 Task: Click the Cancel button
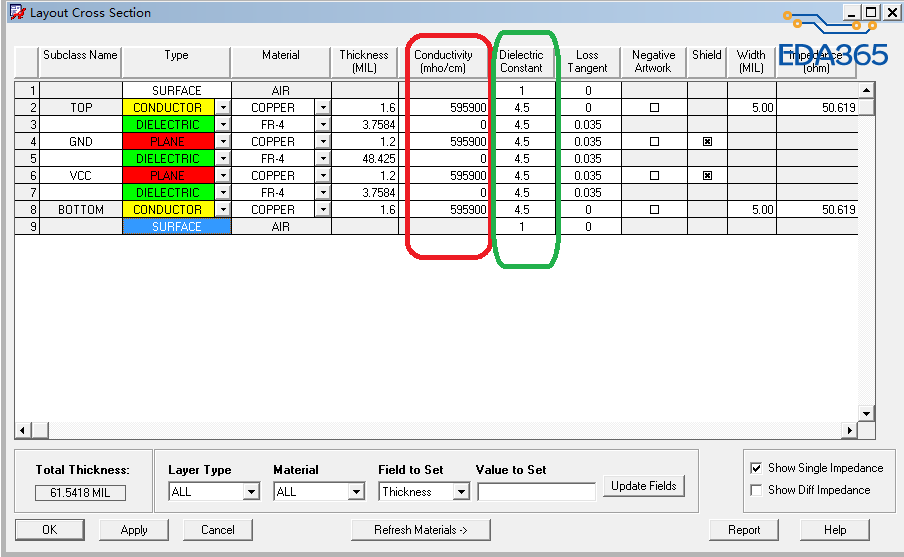click(217, 530)
